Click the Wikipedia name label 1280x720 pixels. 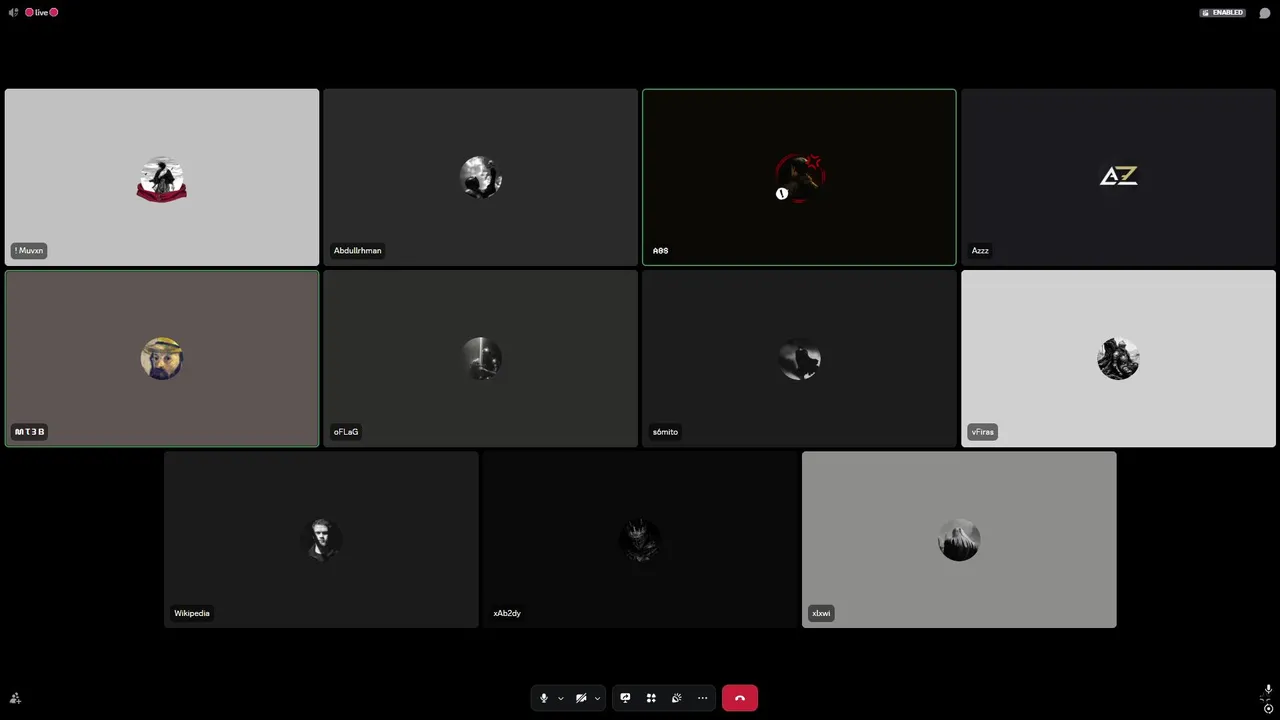tap(192, 613)
